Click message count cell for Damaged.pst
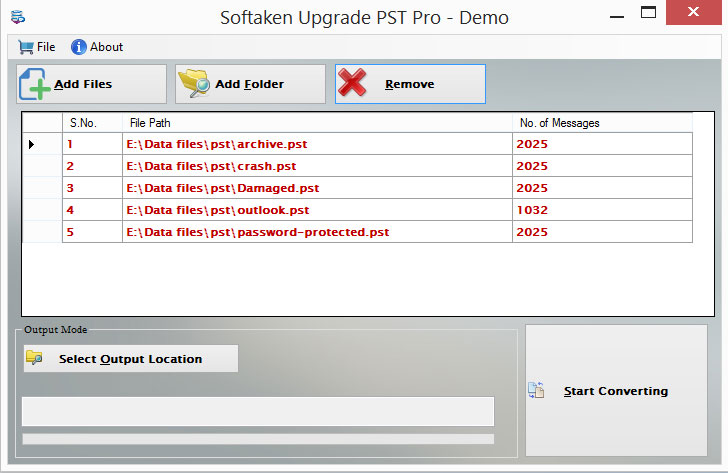The image size is (728, 473). point(602,188)
